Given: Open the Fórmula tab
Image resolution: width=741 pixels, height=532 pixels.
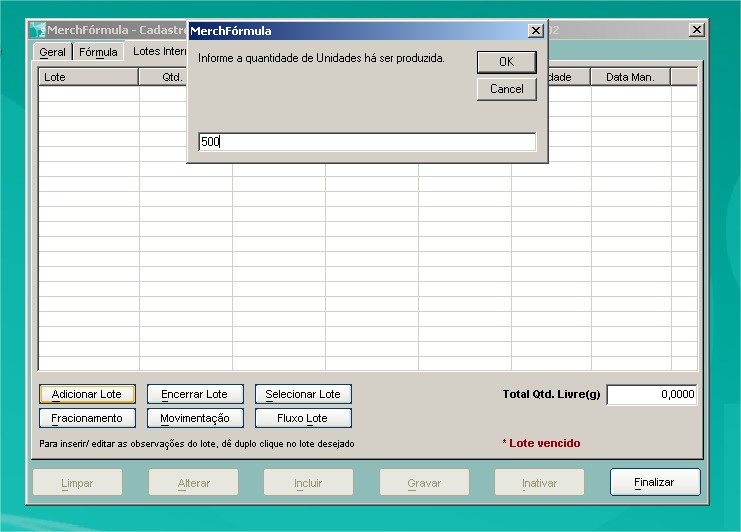Looking at the screenshot, I should tap(98, 52).
